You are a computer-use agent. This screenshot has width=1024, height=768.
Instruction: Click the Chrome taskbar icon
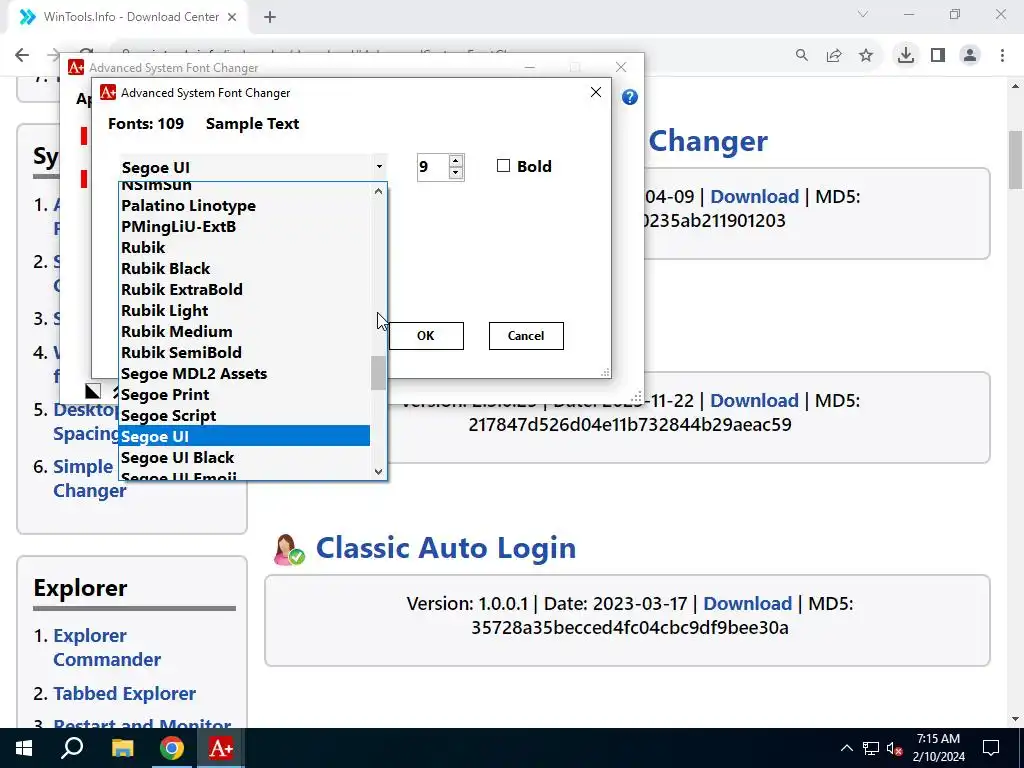click(172, 748)
